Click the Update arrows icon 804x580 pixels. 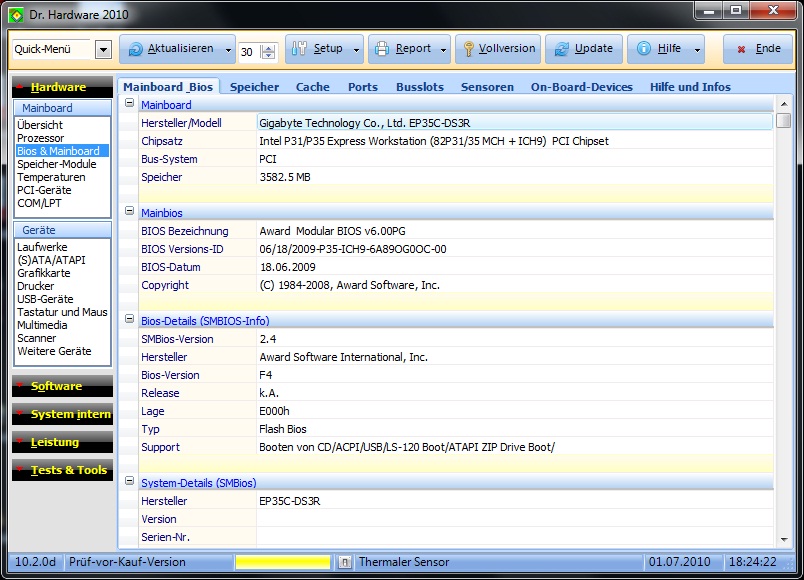point(562,49)
